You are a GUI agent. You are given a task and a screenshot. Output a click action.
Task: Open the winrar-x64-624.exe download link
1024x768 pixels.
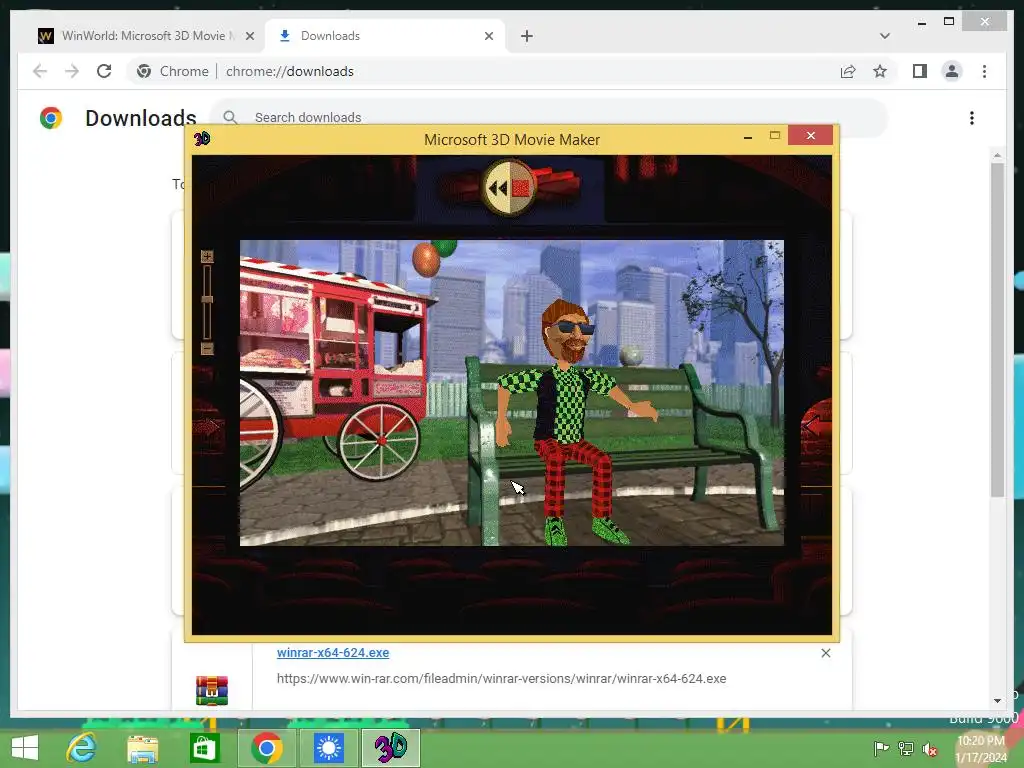[333, 652]
